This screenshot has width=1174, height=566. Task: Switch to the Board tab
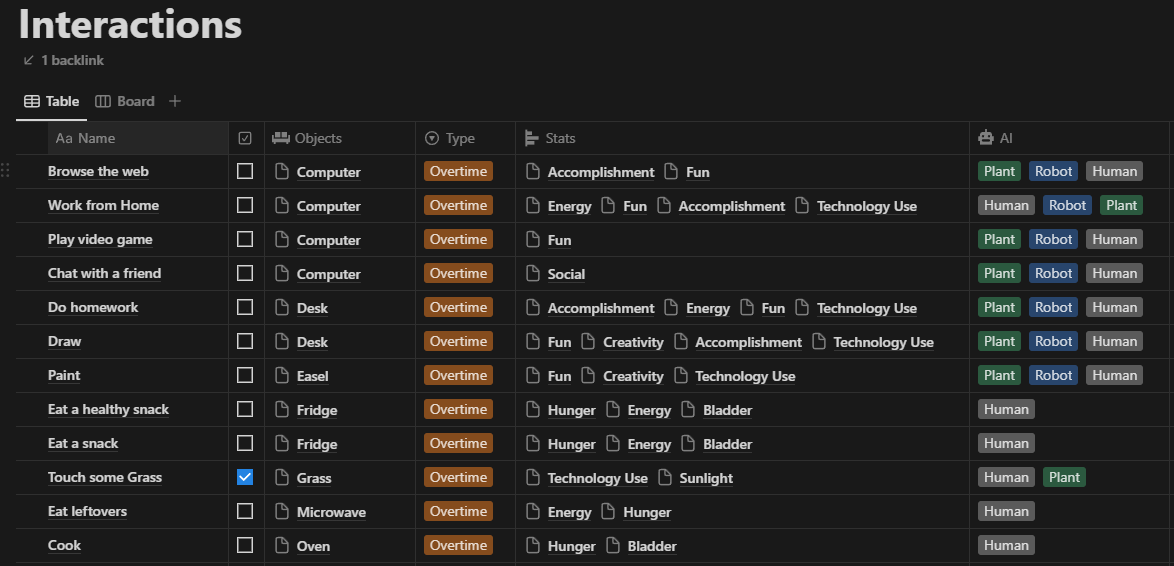(135, 101)
